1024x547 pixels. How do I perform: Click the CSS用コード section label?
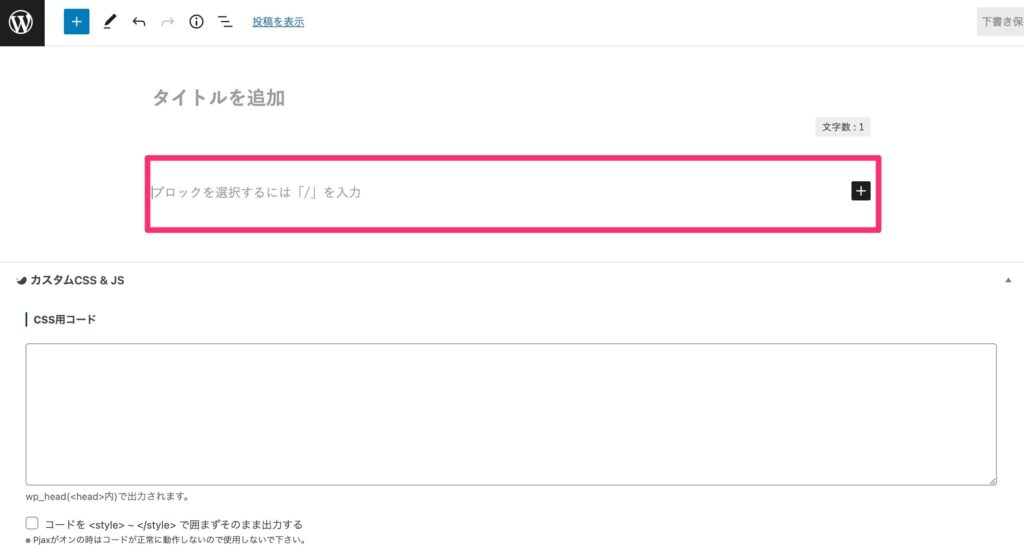pyautogui.click(x=65, y=319)
